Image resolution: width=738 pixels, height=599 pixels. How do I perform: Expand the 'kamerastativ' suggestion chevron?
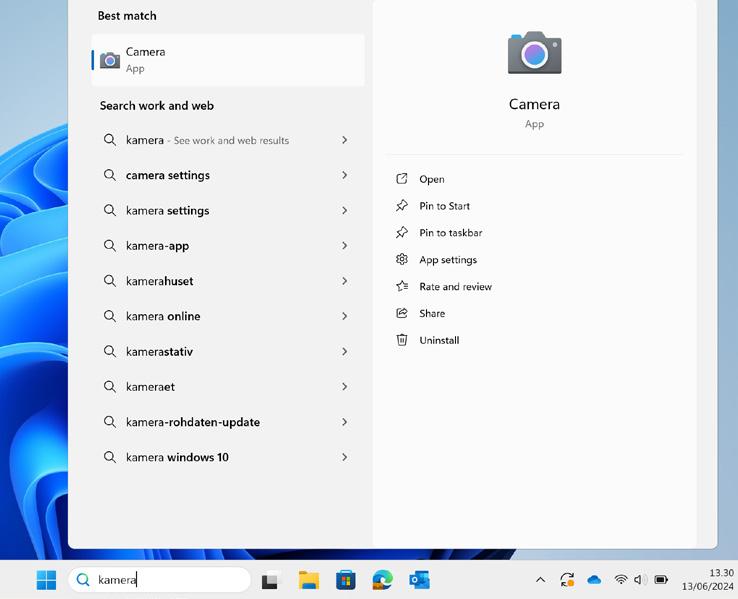[345, 351]
